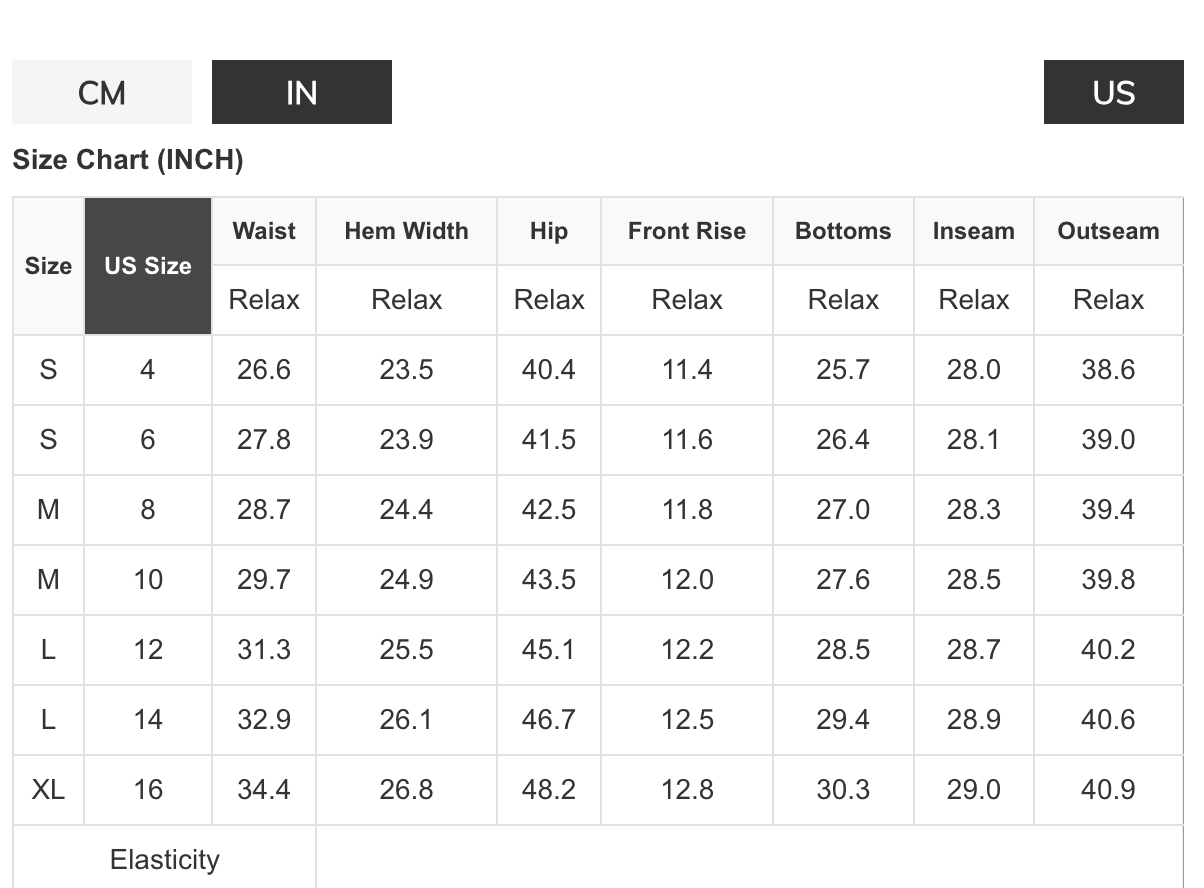
Task: Click the Inseam column header
Action: (973, 231)
